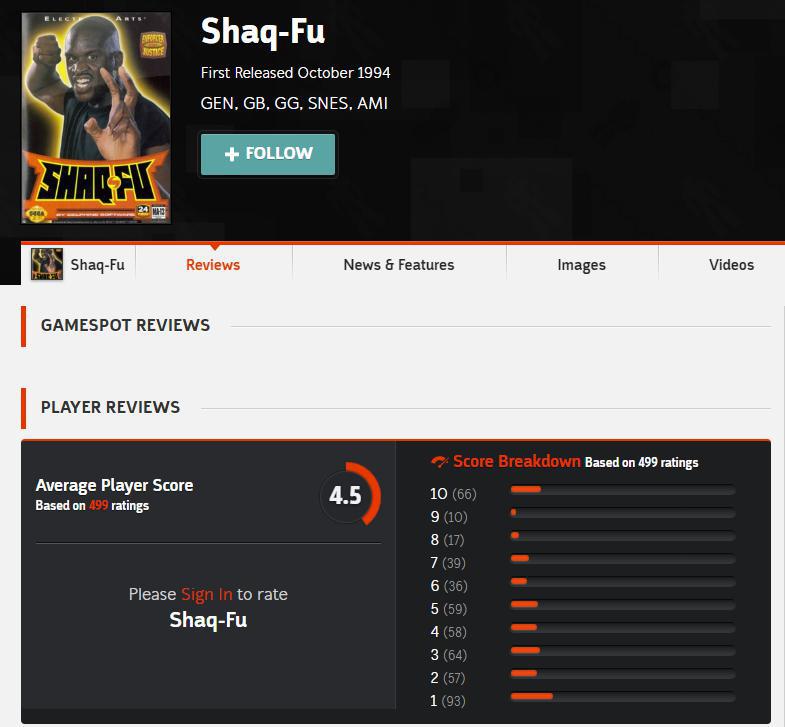Click the GameSpot Reviews section heading

coord(125,325)
